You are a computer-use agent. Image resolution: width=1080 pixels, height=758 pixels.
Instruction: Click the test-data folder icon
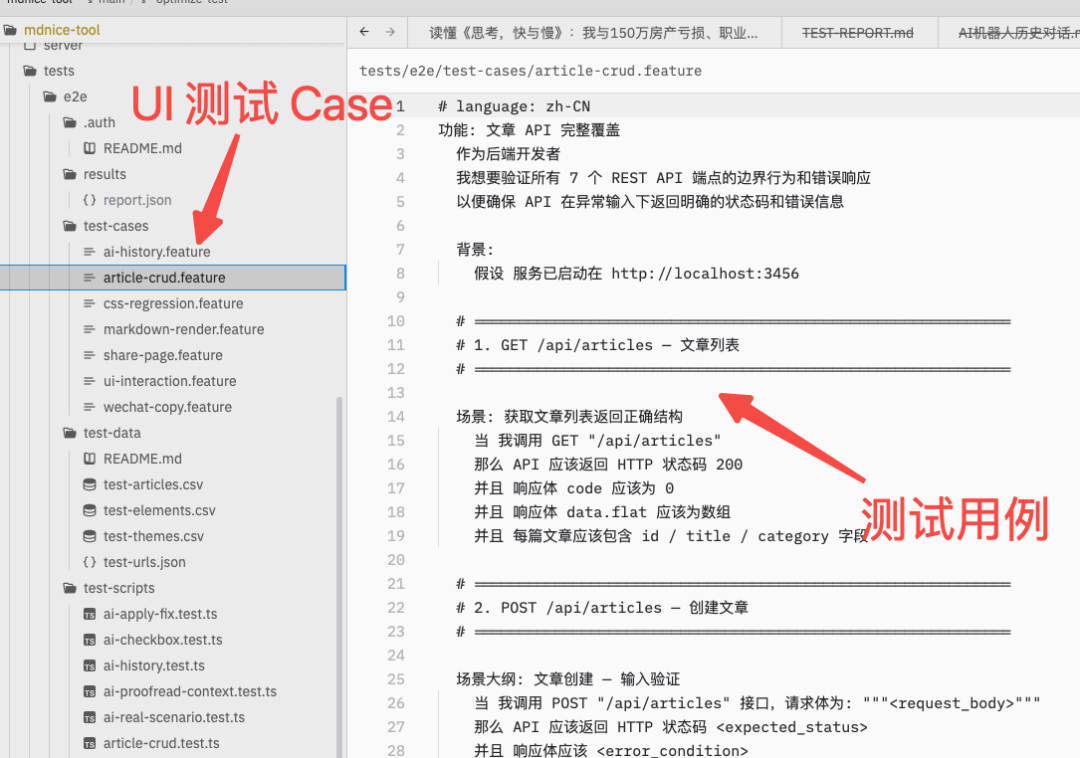pyautogui.click(x=70, y=433)
